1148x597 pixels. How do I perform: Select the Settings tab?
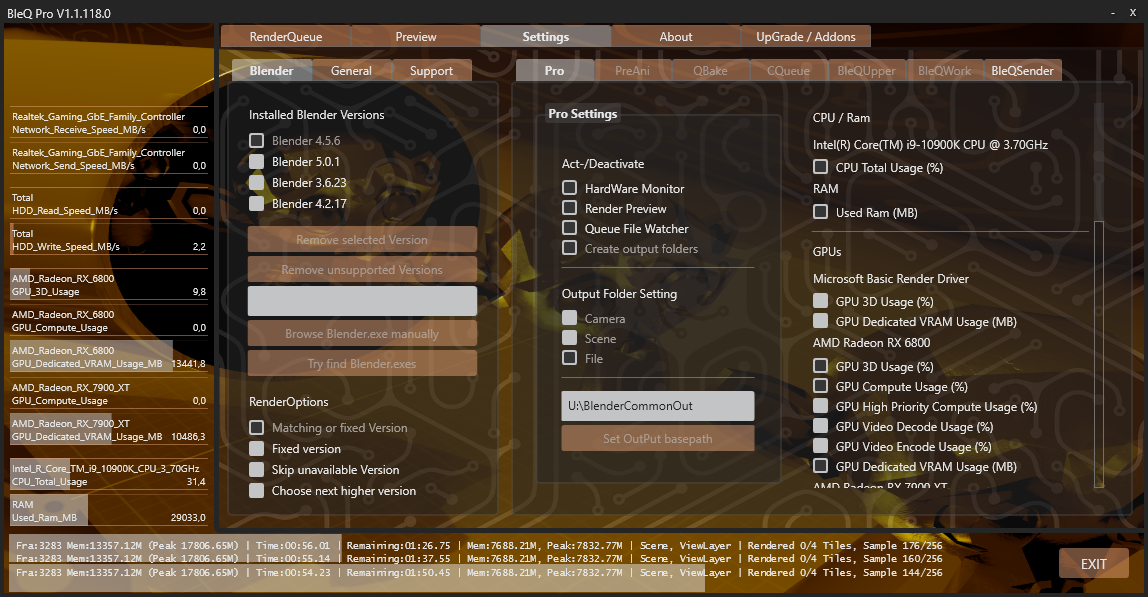(x=545, y=37)
